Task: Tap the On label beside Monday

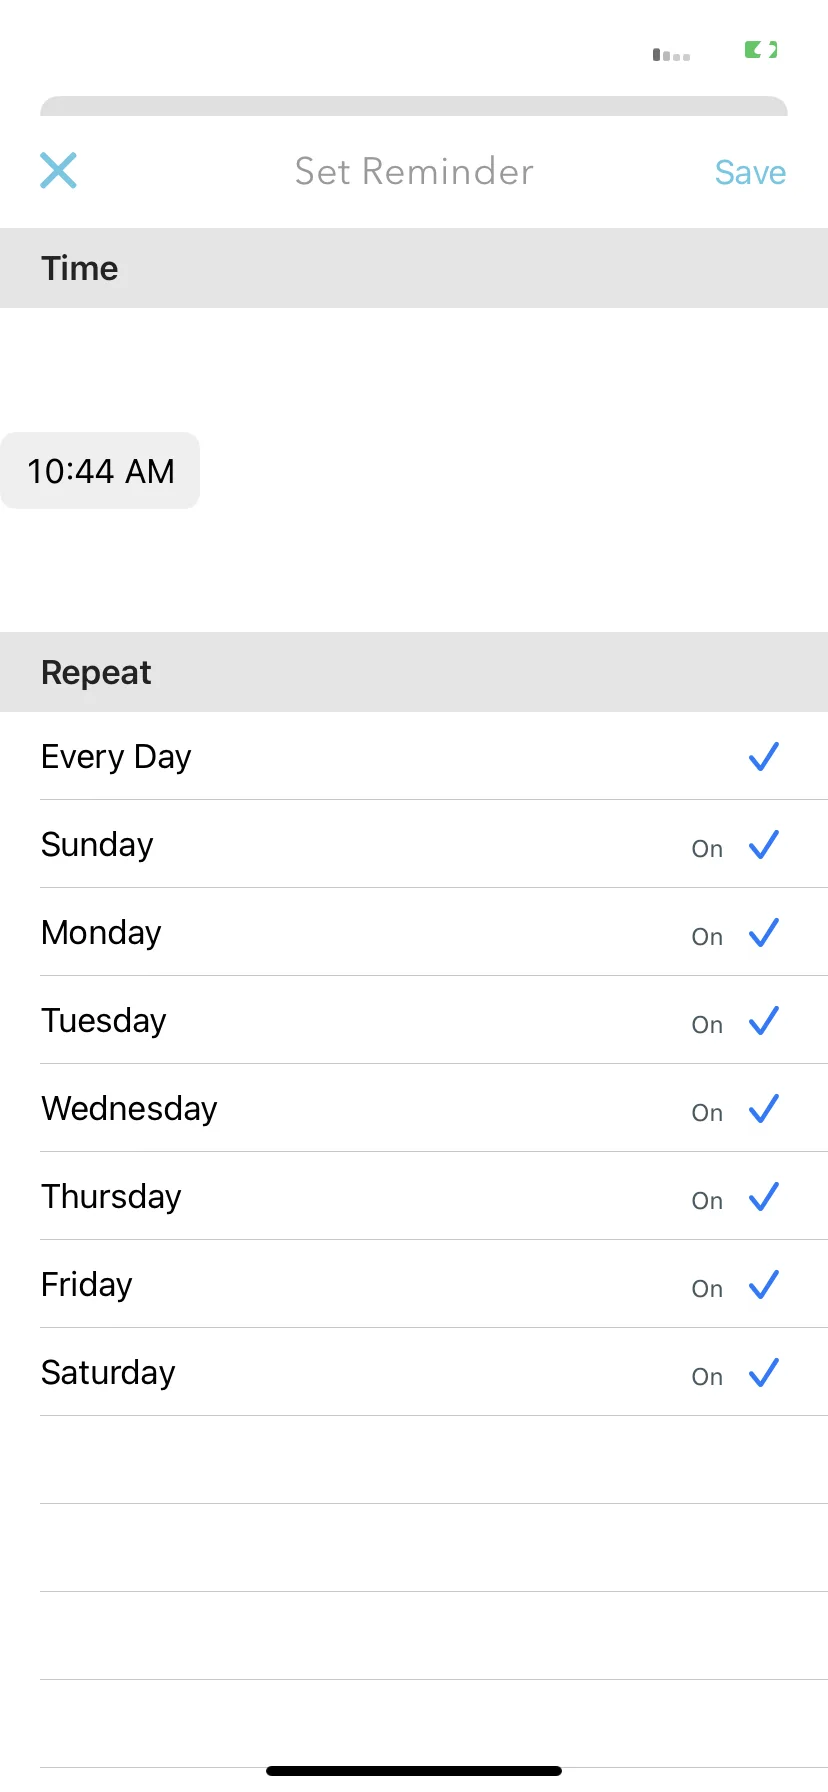Action: click(707, 937)
